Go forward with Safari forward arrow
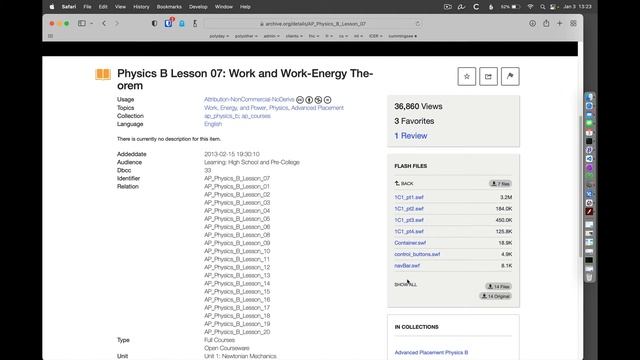Screen dimensions: 640x360 coord(117,24)
